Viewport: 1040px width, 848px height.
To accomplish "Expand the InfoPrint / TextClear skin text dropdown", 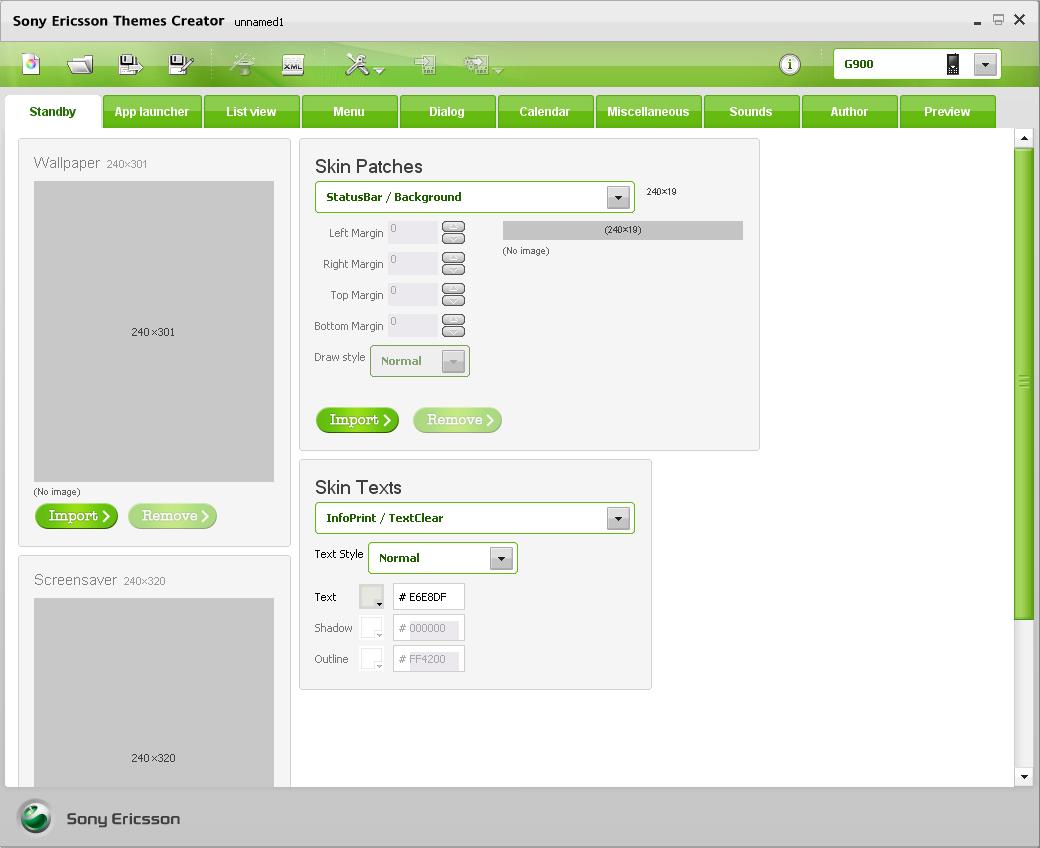I will click(618, 518).
